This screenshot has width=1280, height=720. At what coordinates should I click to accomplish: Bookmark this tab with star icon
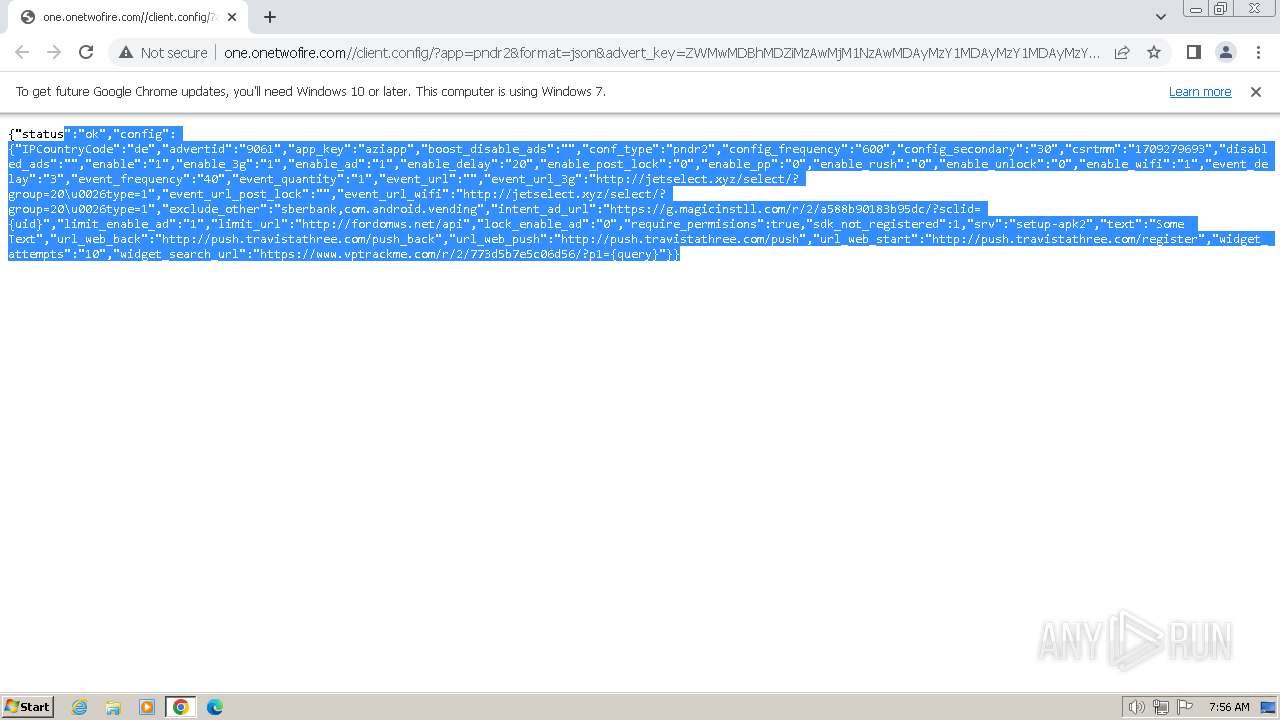pos(1154,52)
